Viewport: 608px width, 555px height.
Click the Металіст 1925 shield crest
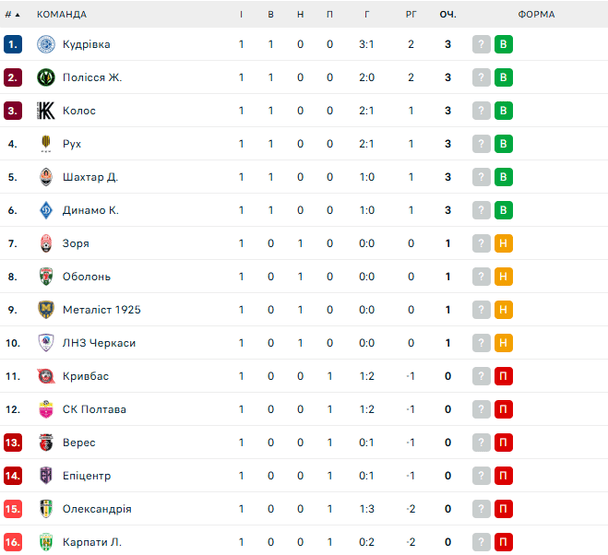(x=46, y=310)
